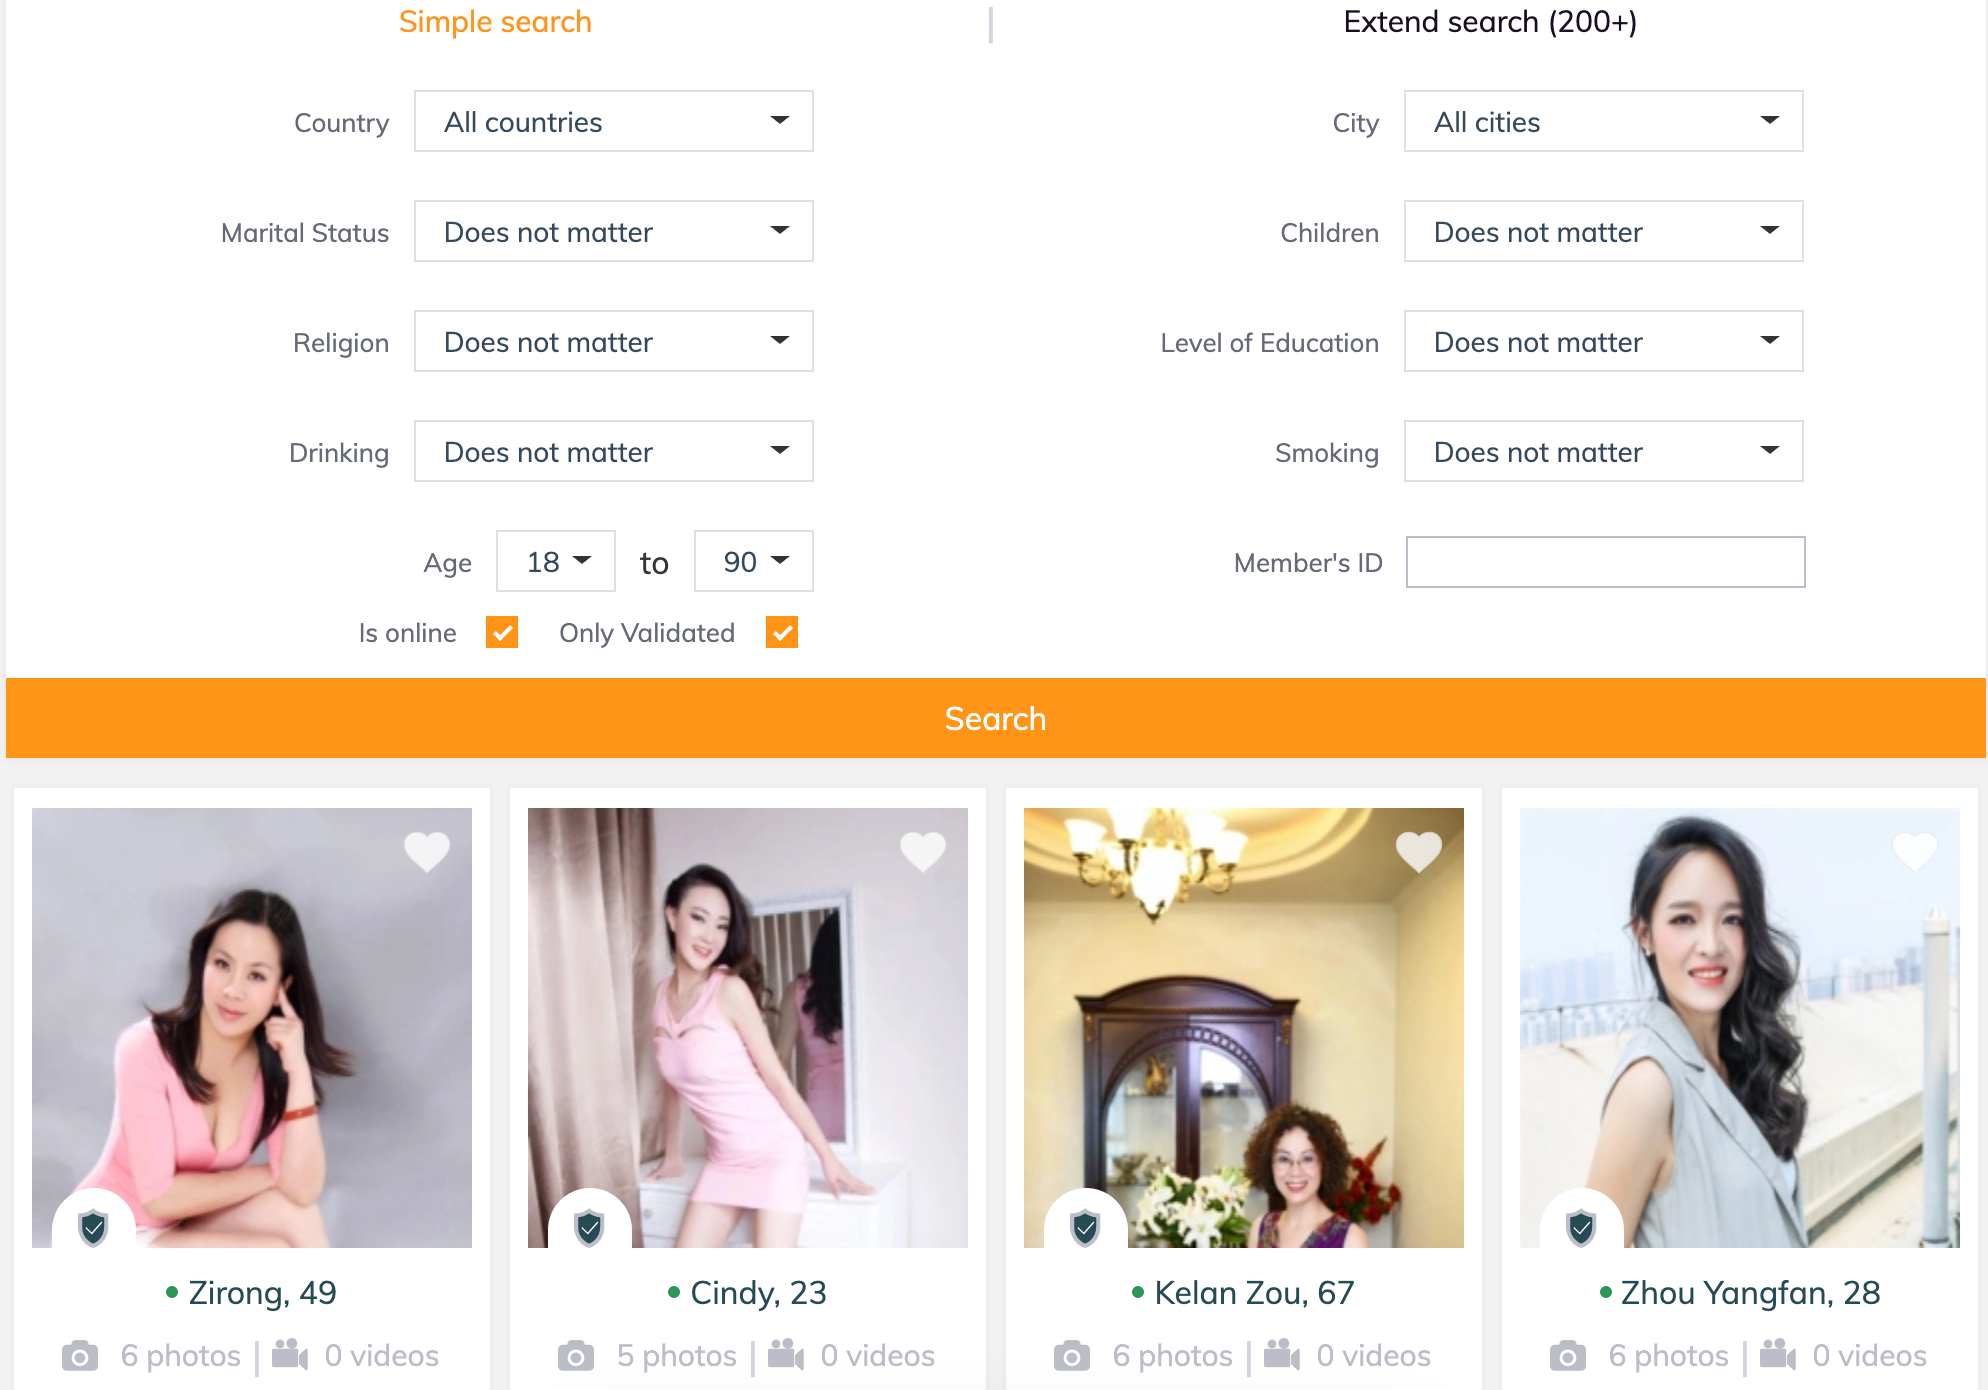The image size is (1988, 1390).
Task: Open the Level of Education dropdown
Action: coord(1604,341)
